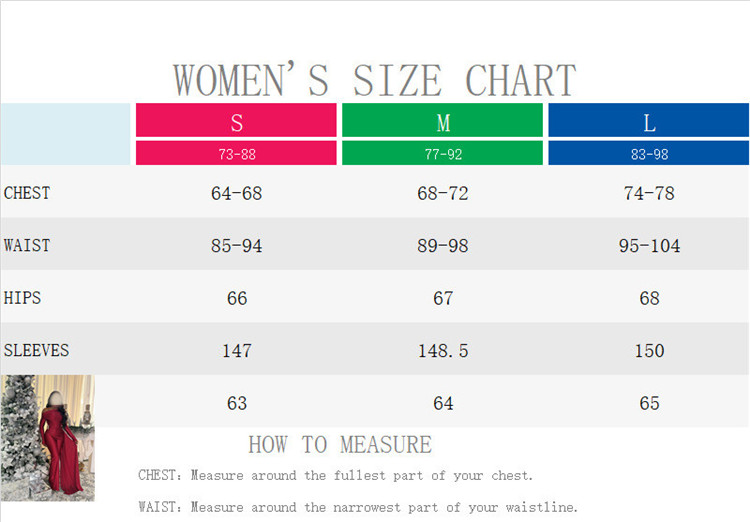Click the pink S size header
This screenshot has width=750, height=522.
tap(236, 121)
